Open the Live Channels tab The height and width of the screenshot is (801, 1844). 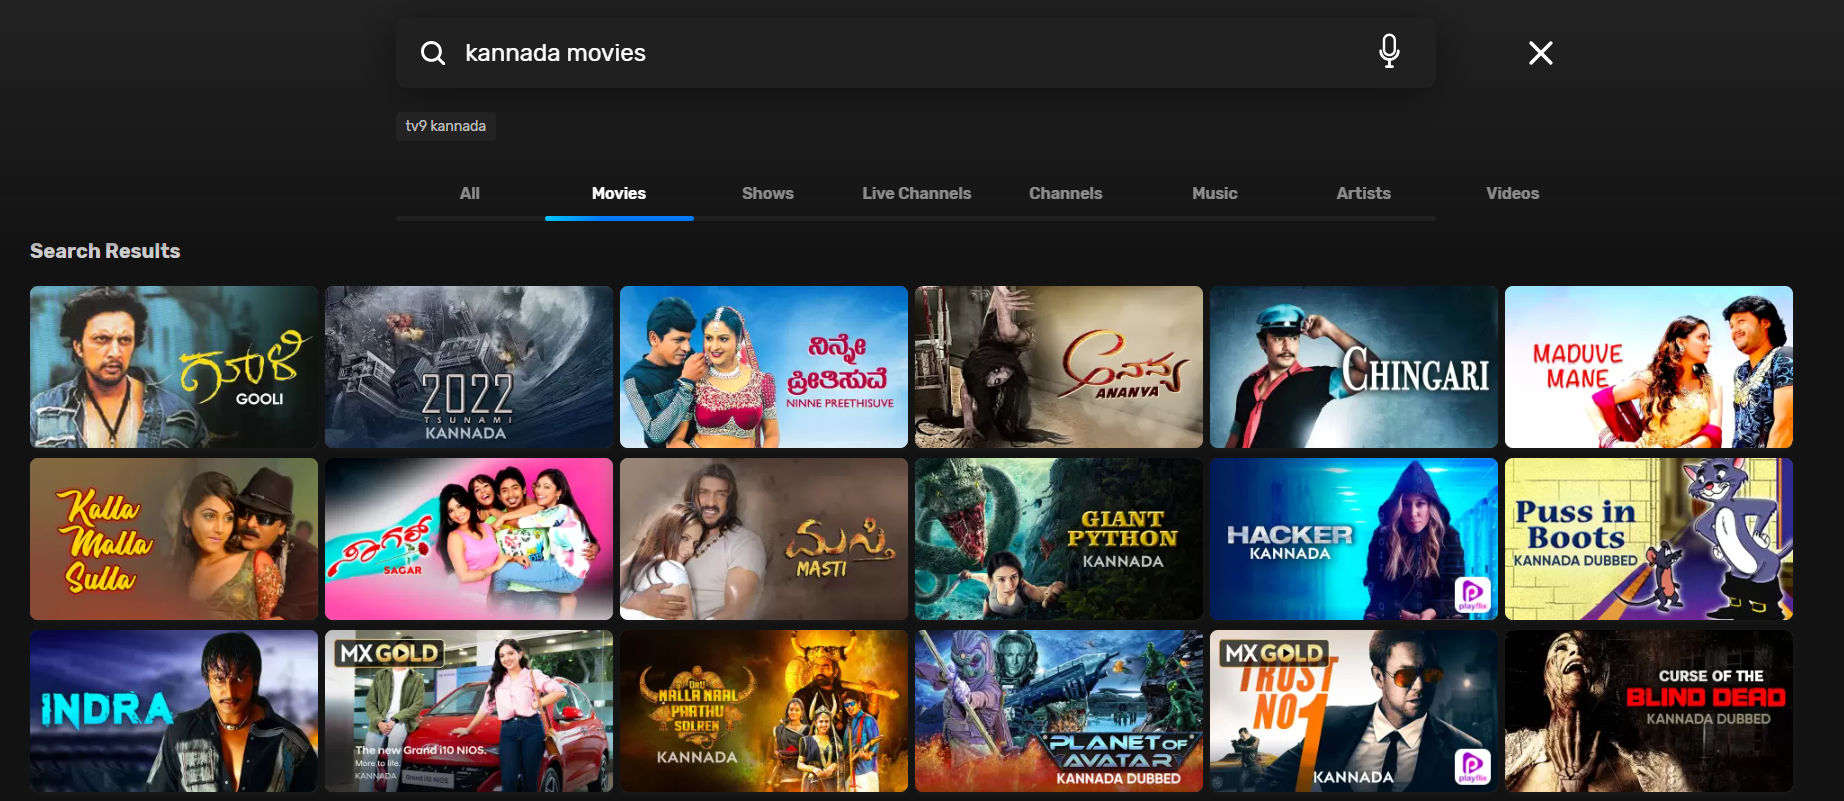tap(917, 194)
